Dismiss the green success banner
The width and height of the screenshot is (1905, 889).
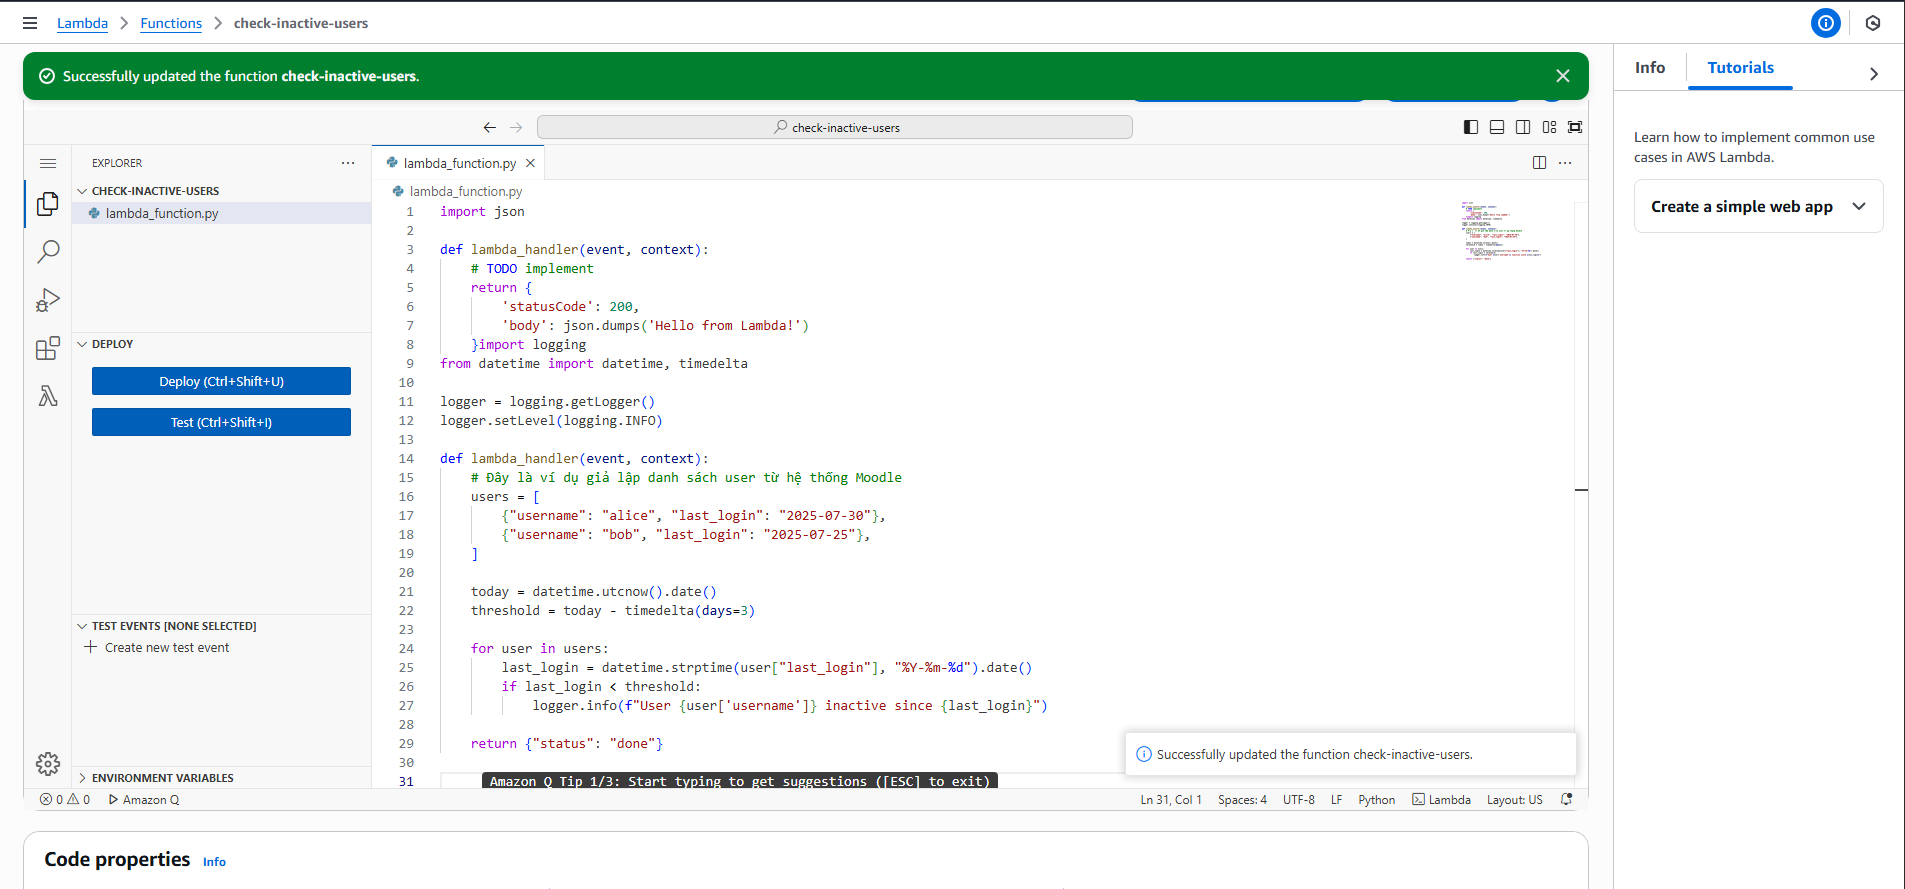pyautogui.click(x=1563, y=76)
